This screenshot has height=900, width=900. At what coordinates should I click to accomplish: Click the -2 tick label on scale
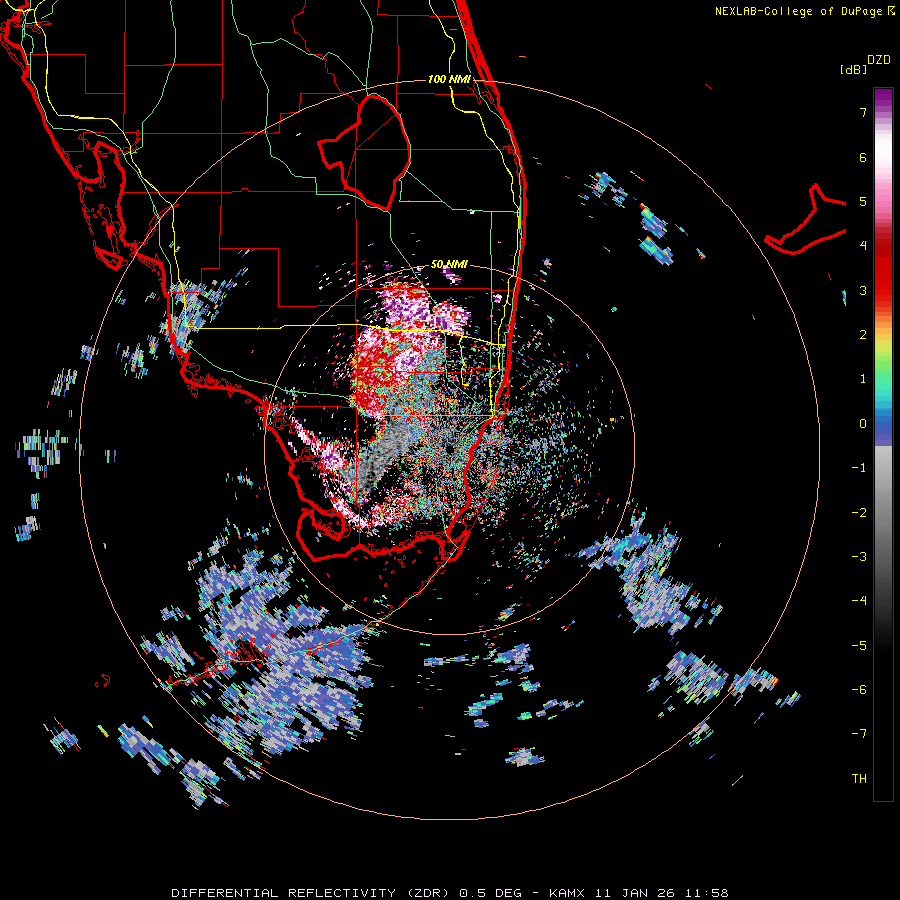tap(859, 513)
